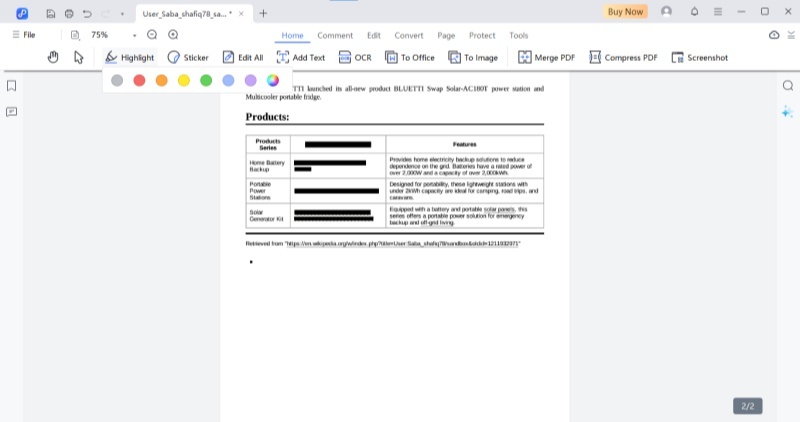Click the Products: heading text
This screenshot has width=800, height=422.
click(267, 117)
